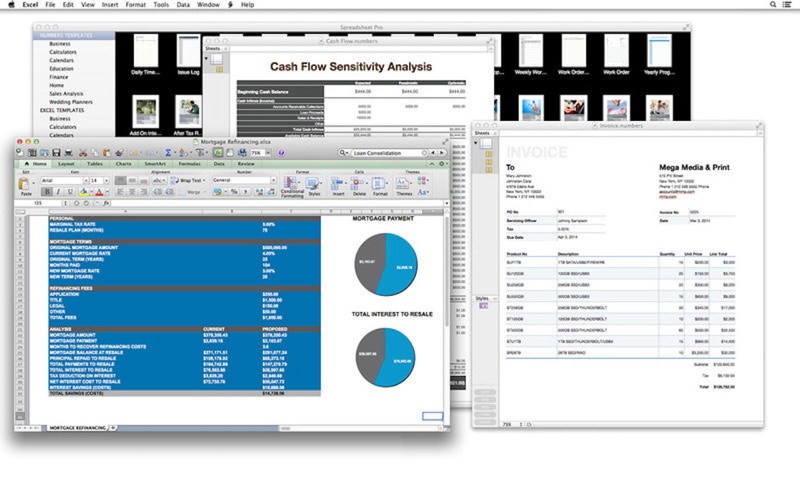Click the TOTAL SAVINGS (COSTS) row label
This screenshot has height=500, width=800.
click(x=77, y=393)
